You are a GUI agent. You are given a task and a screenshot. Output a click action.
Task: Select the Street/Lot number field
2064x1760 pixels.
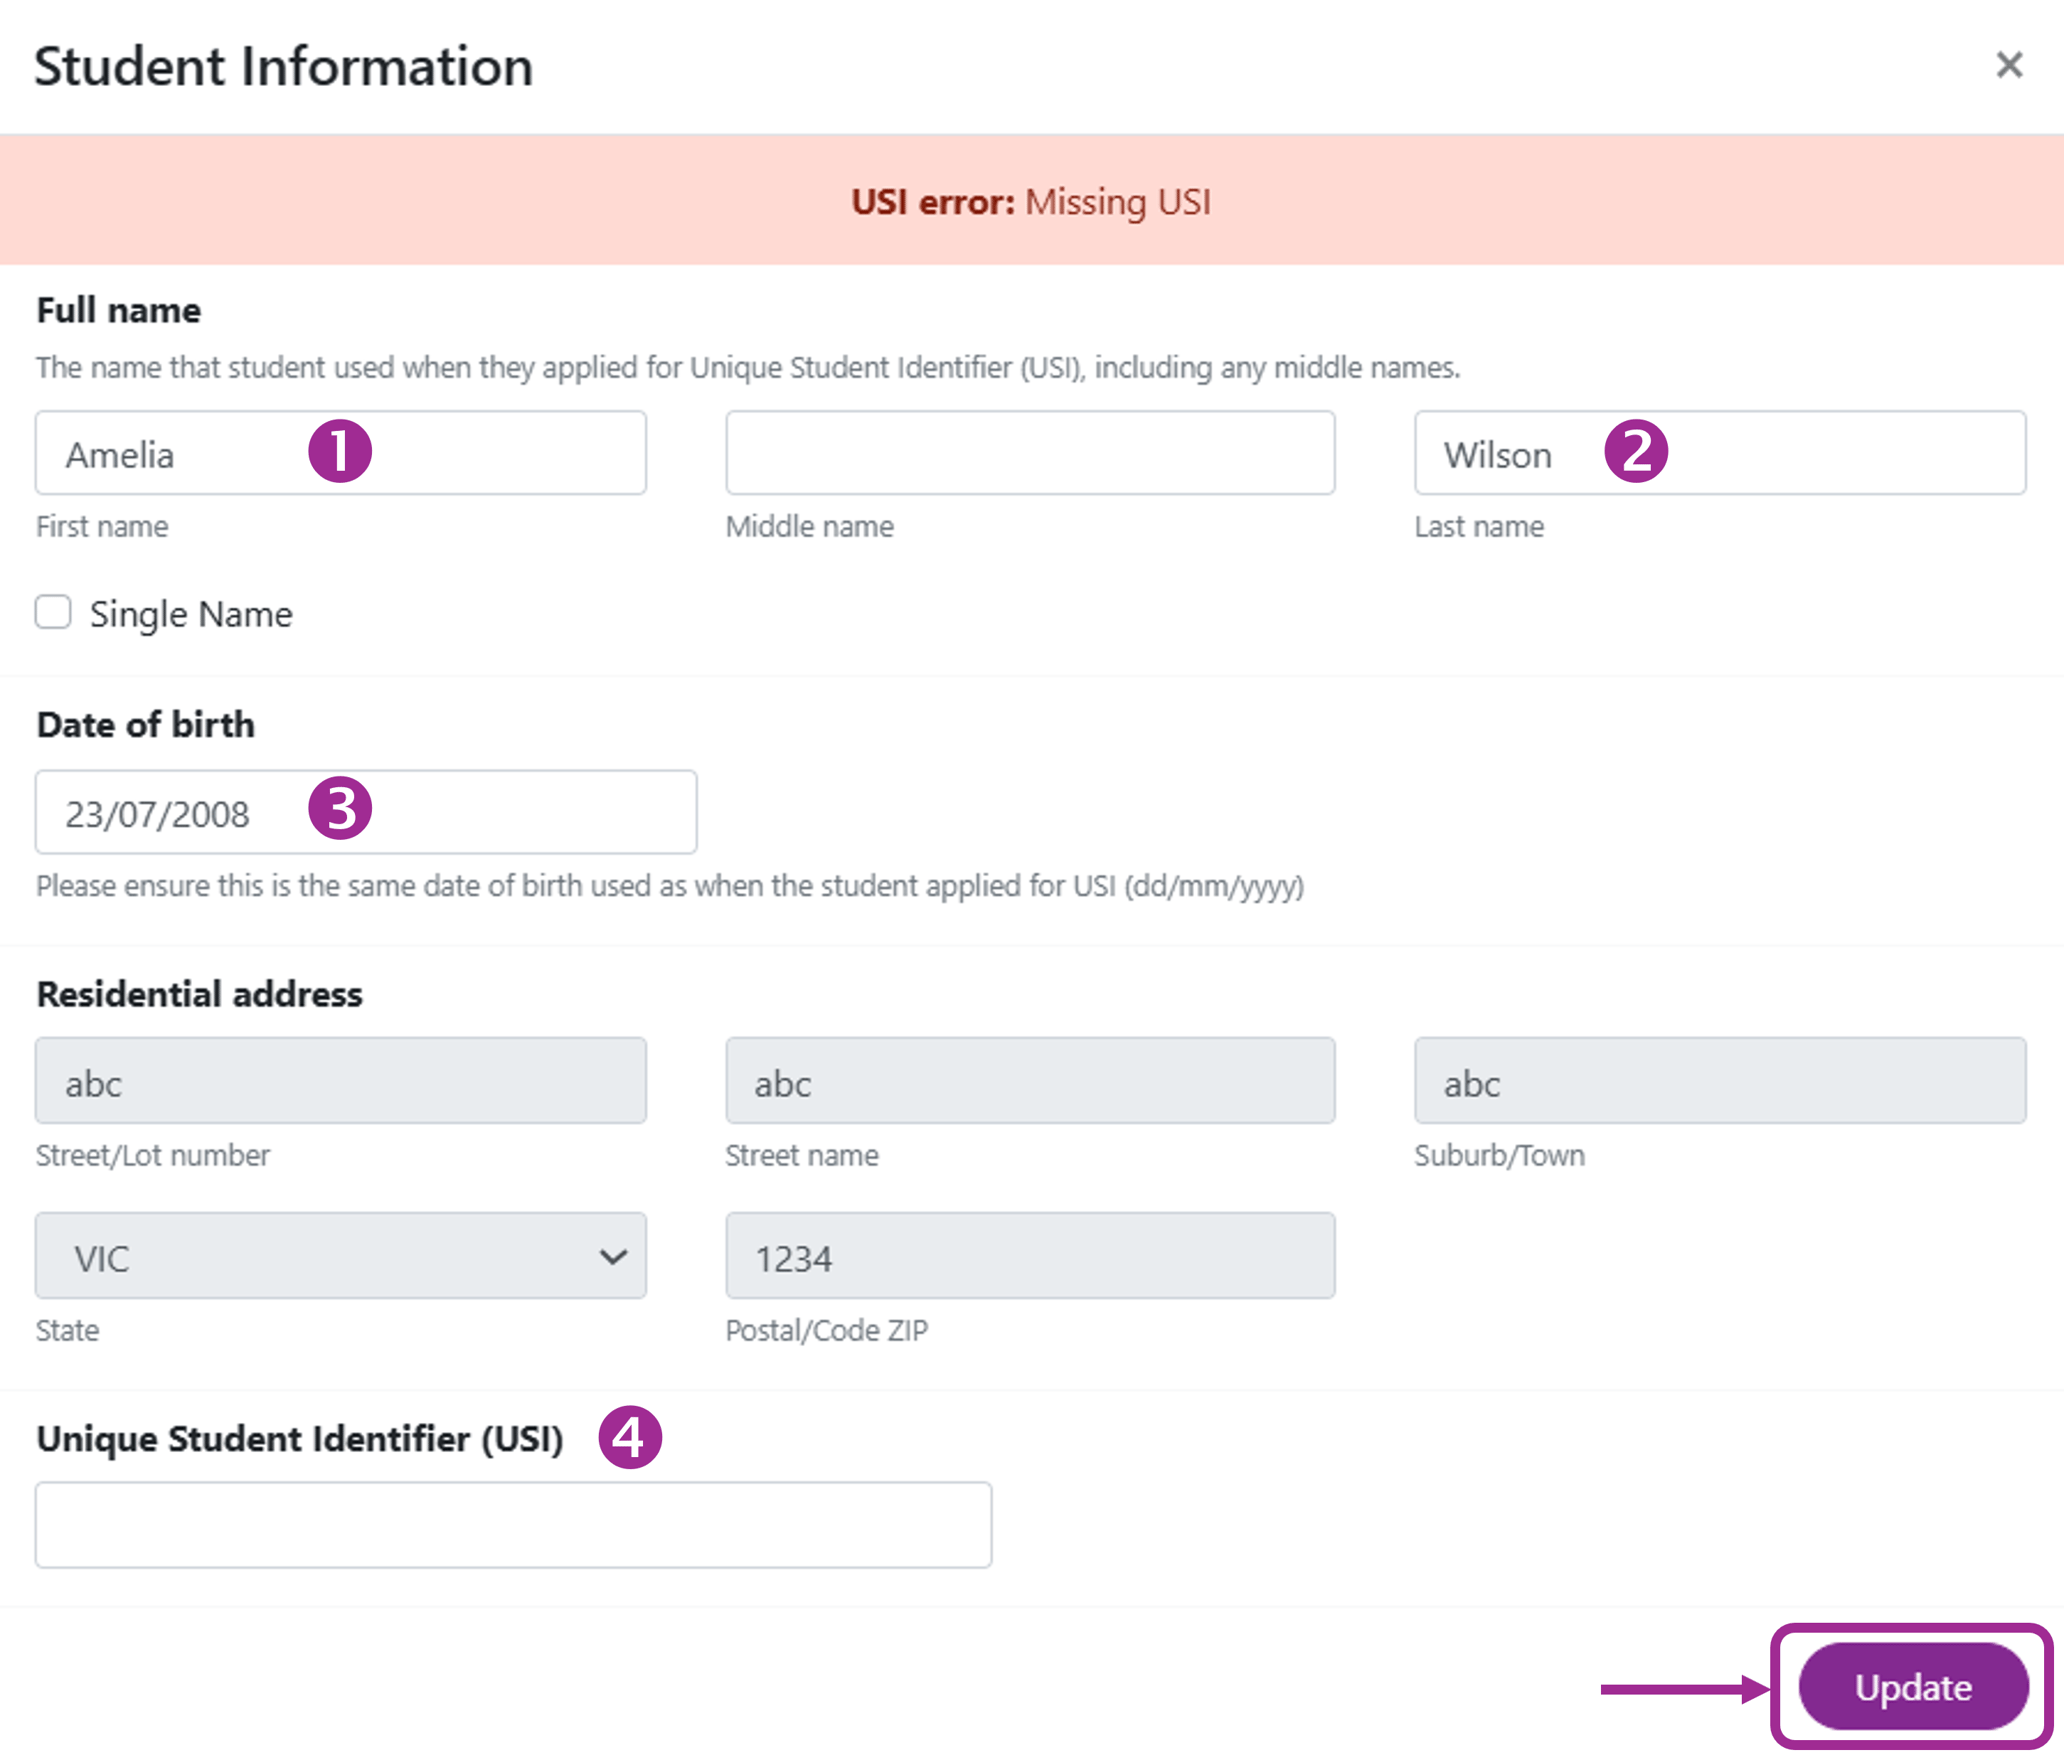pyautogui.click(x=340, y=1081)
